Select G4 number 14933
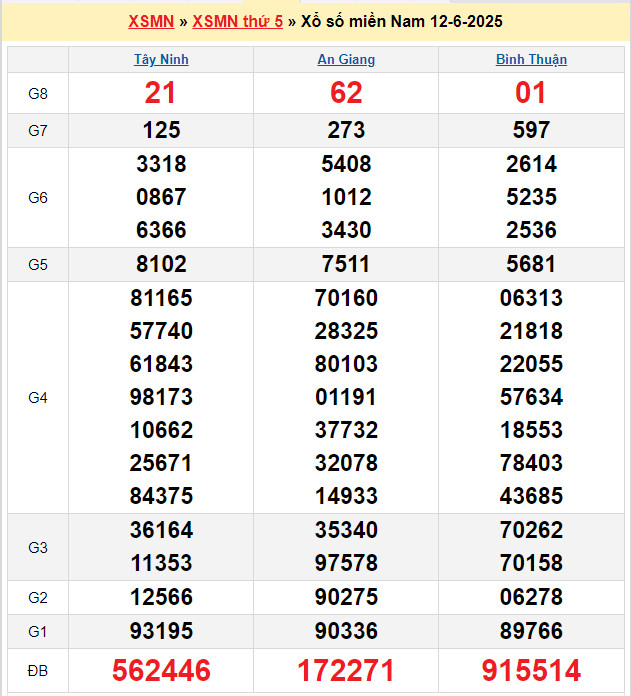 pos(346,496)
